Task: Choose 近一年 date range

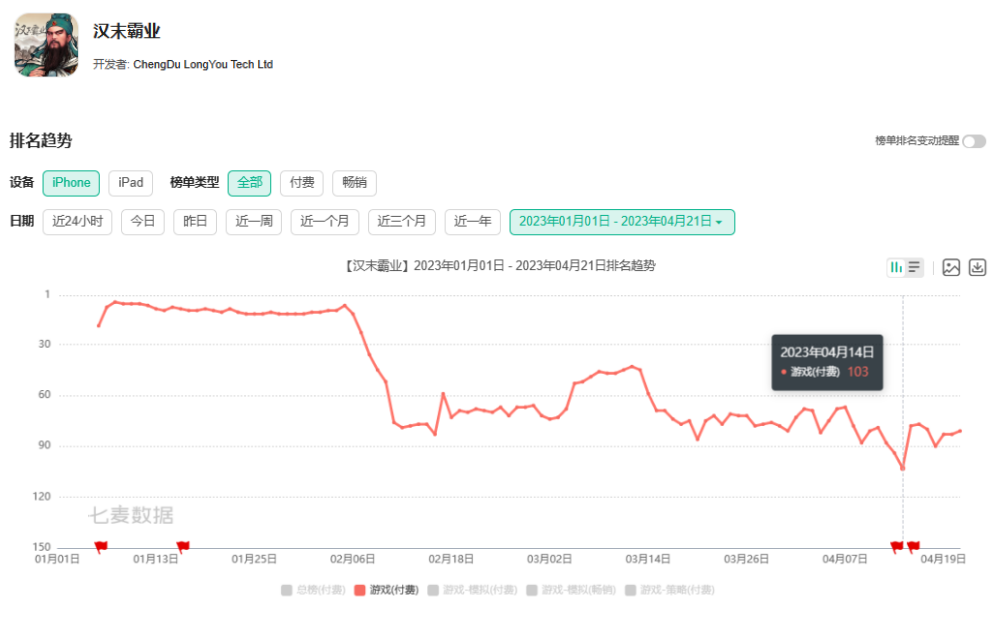Action: coord(473,222)
